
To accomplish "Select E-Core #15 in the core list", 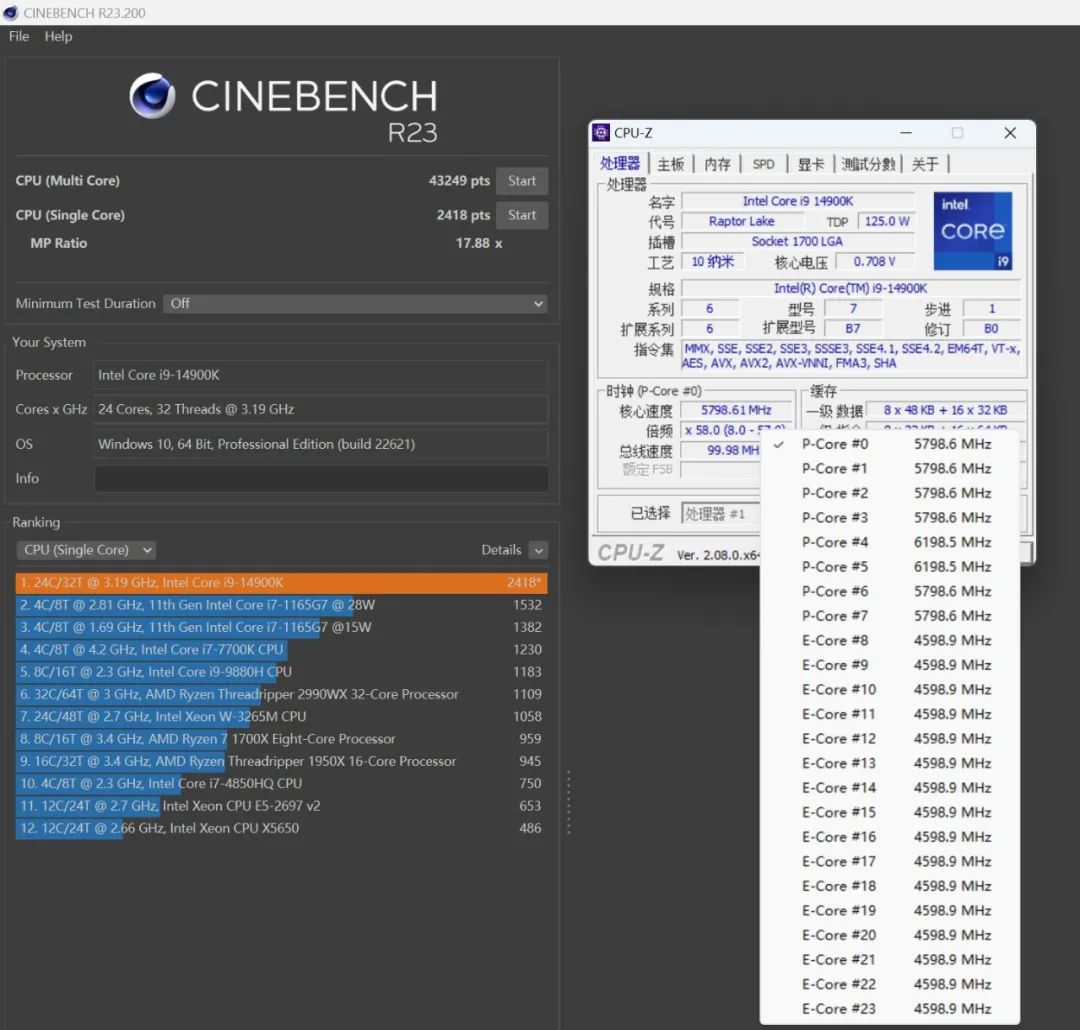I will pyautogui.click(x=889, y=812).
